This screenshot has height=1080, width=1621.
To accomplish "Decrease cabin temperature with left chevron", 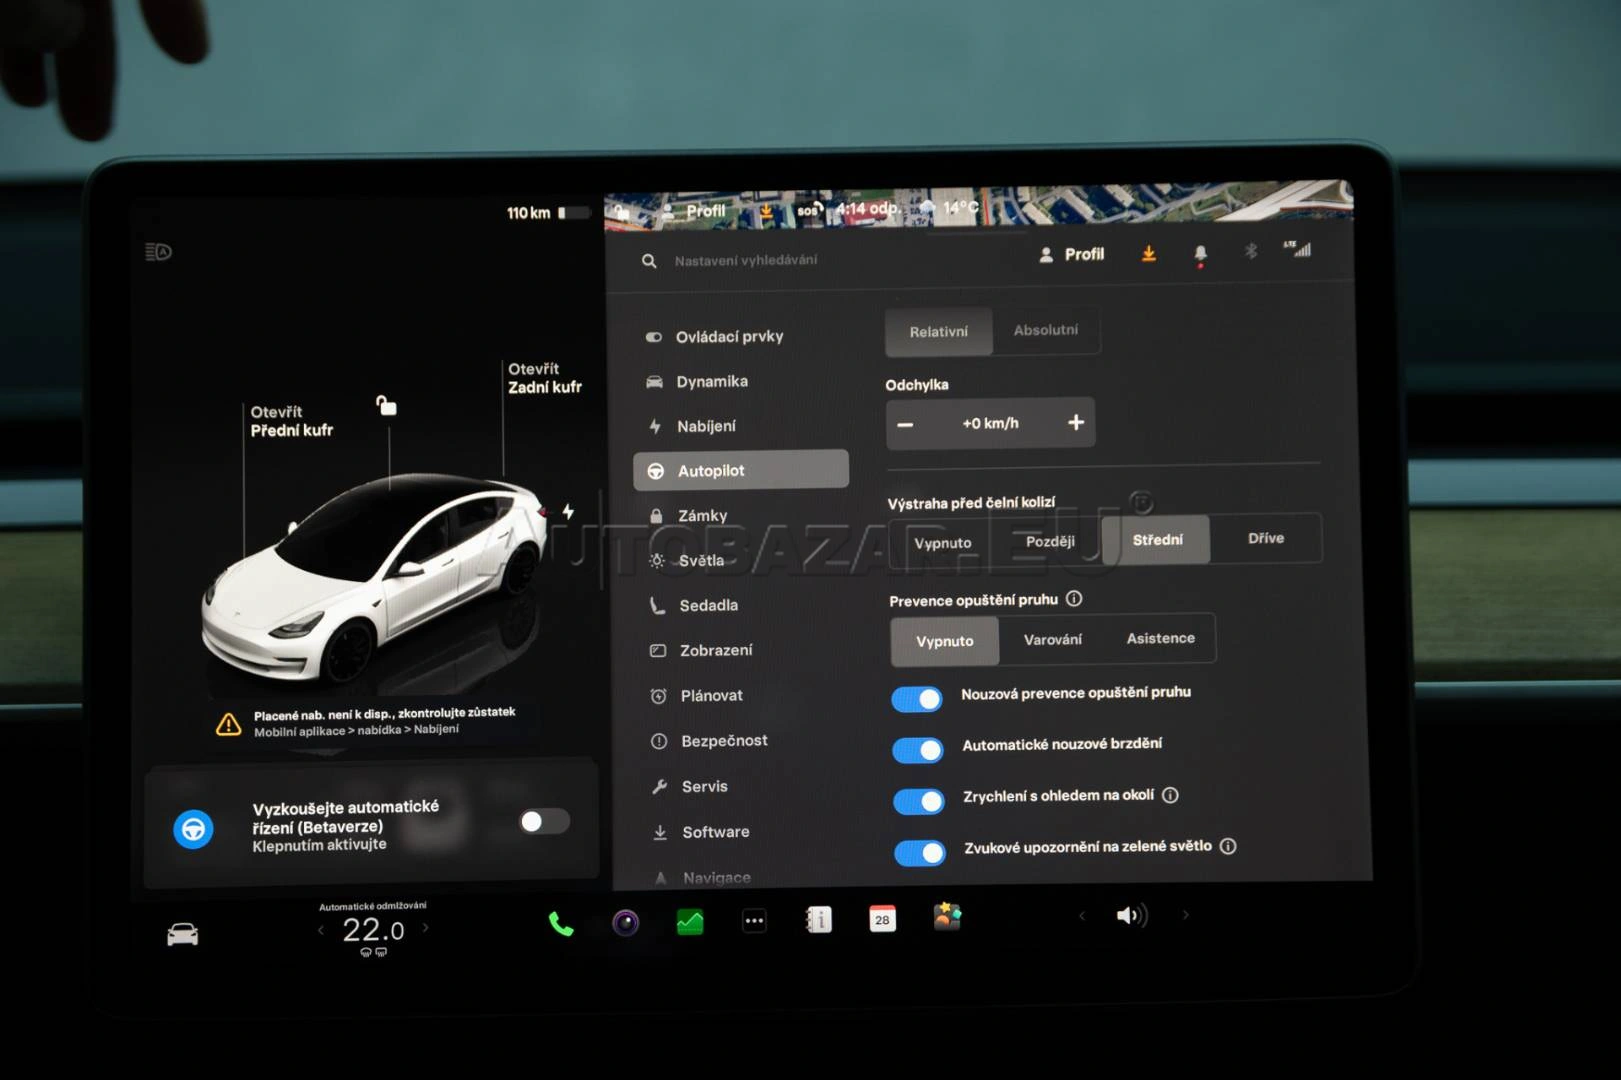I will tap(321, 930).
